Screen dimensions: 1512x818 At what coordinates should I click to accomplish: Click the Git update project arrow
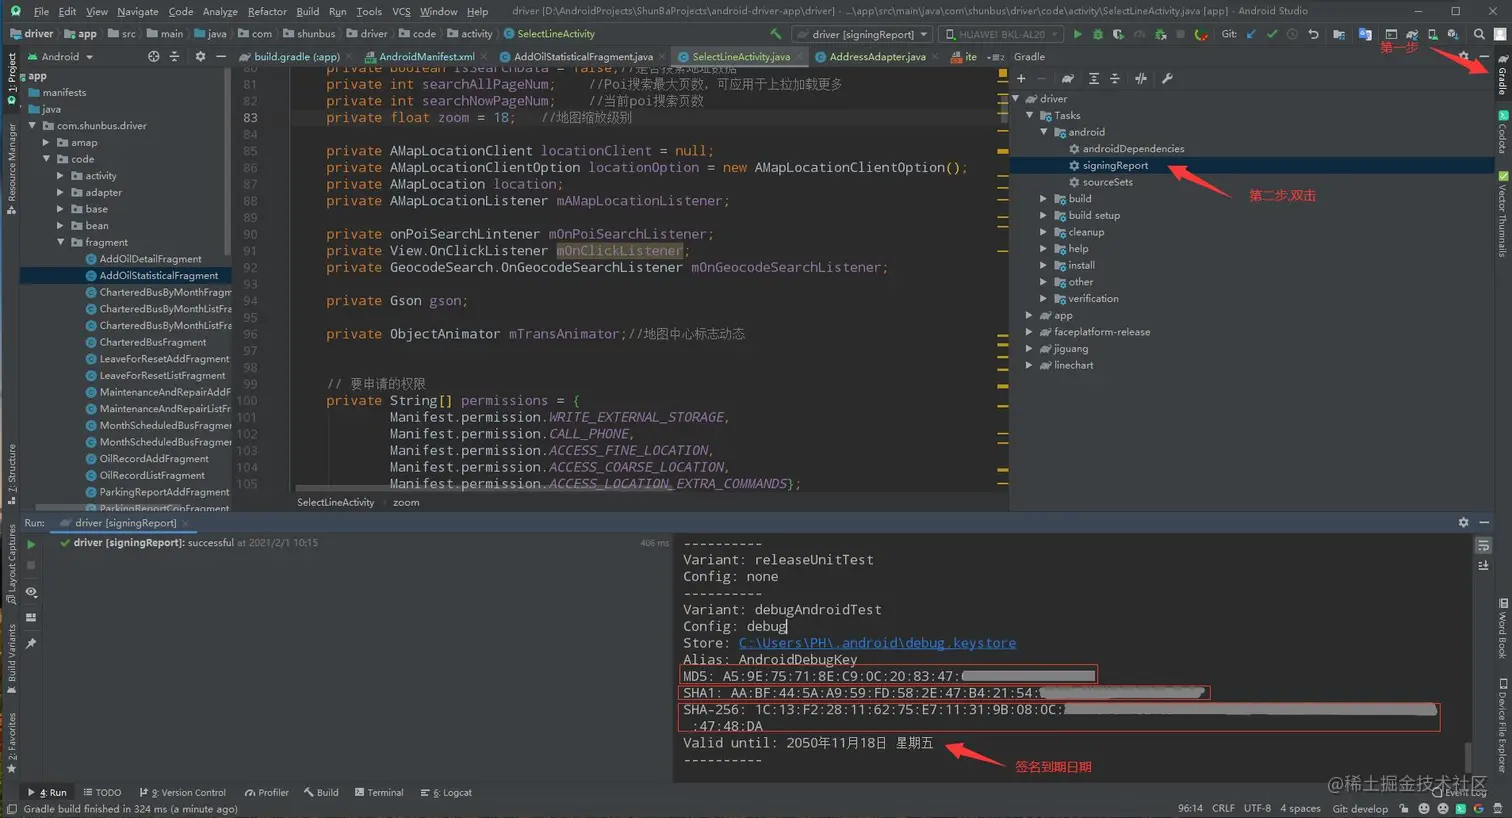pos(1251,34)
